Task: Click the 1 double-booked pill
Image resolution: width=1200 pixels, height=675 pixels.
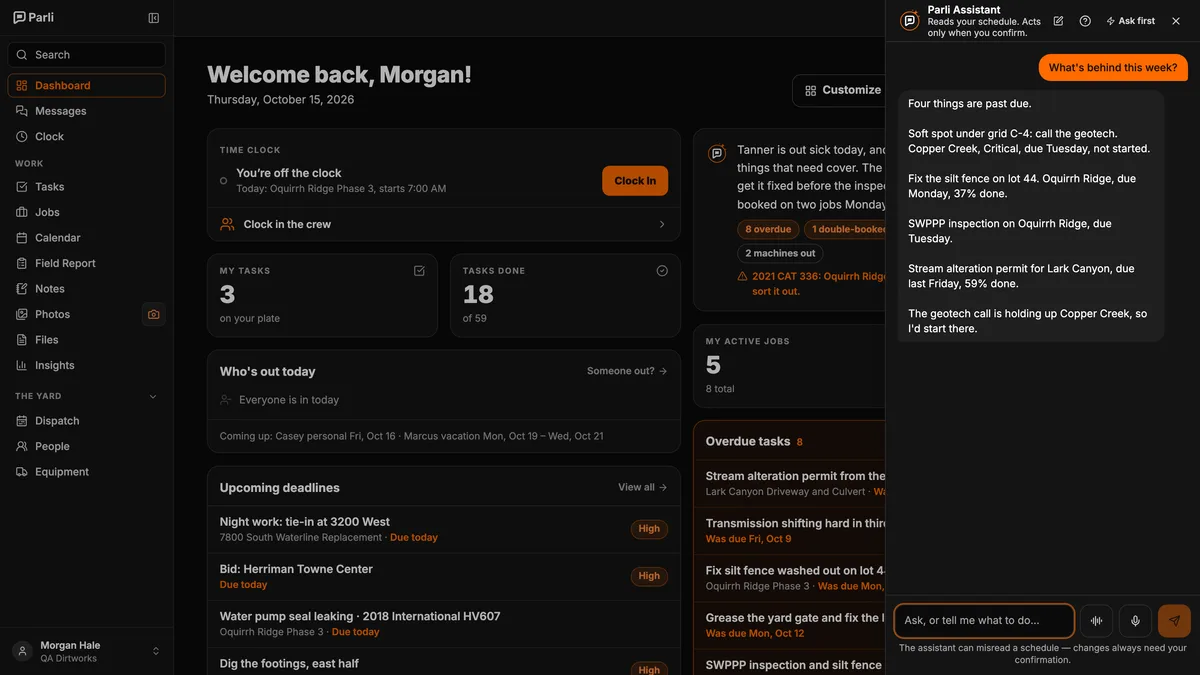Action: 846,229
